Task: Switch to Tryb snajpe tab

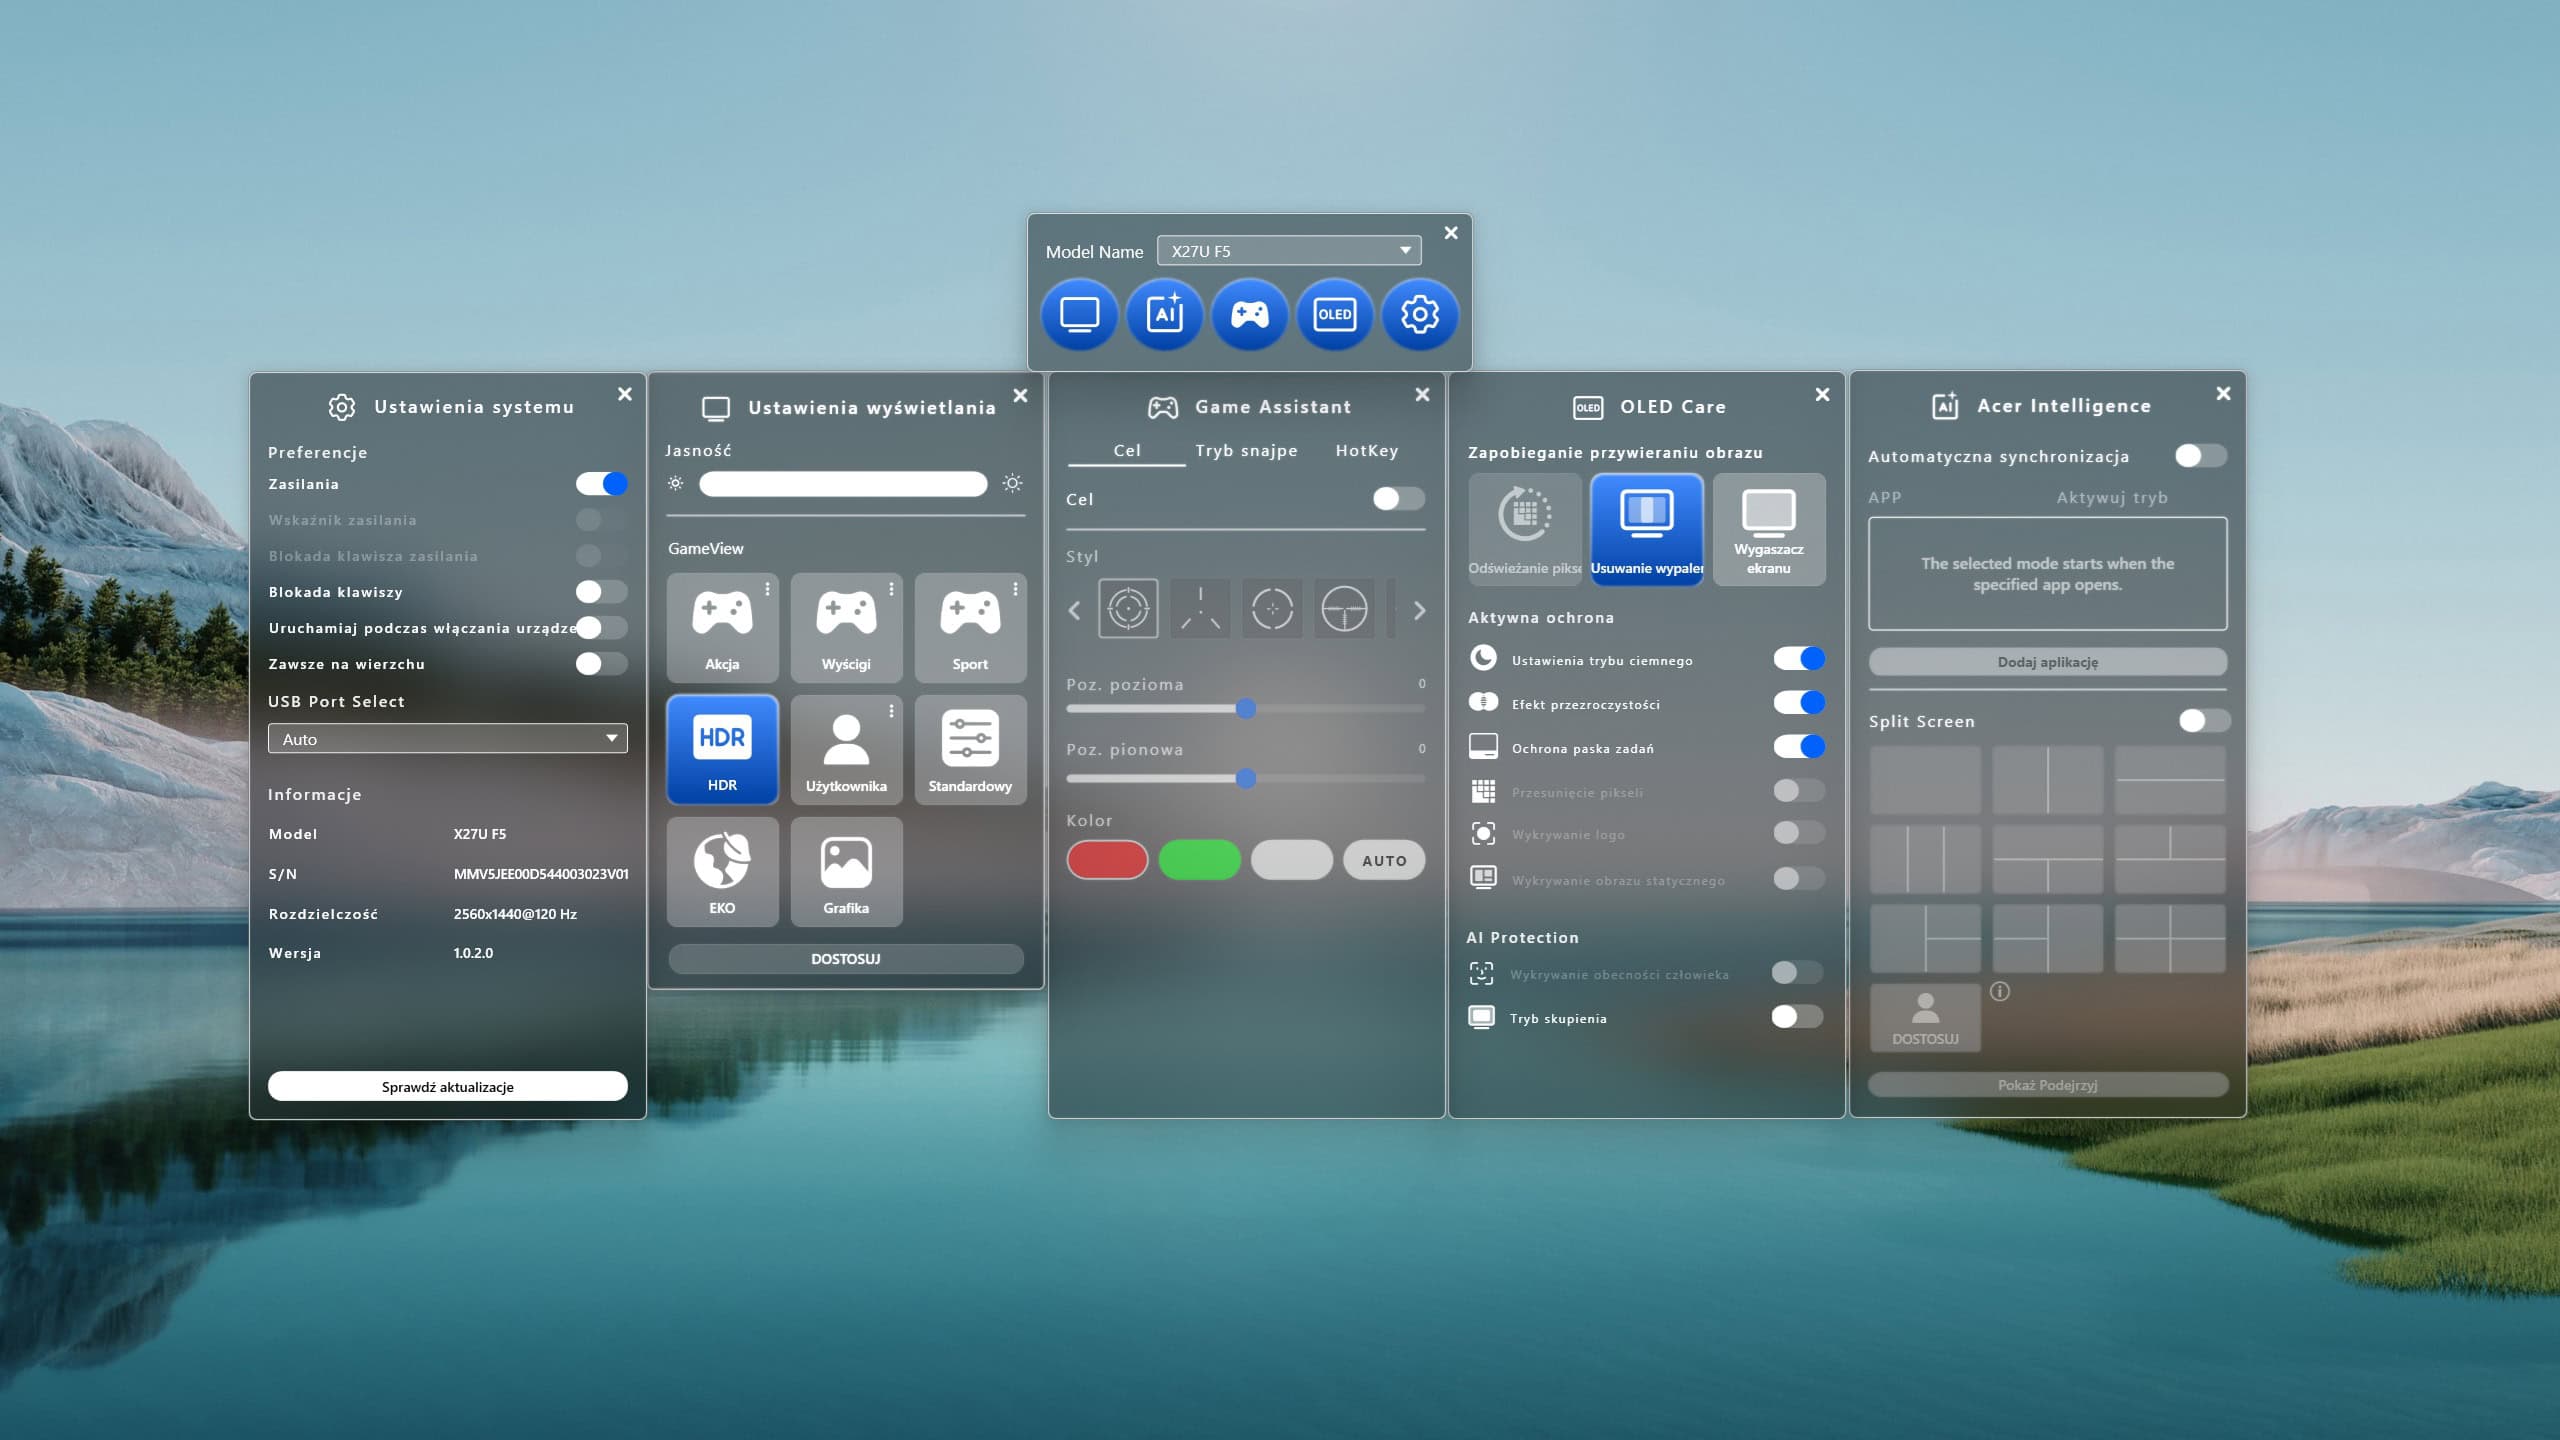Action: (1246, 451)
